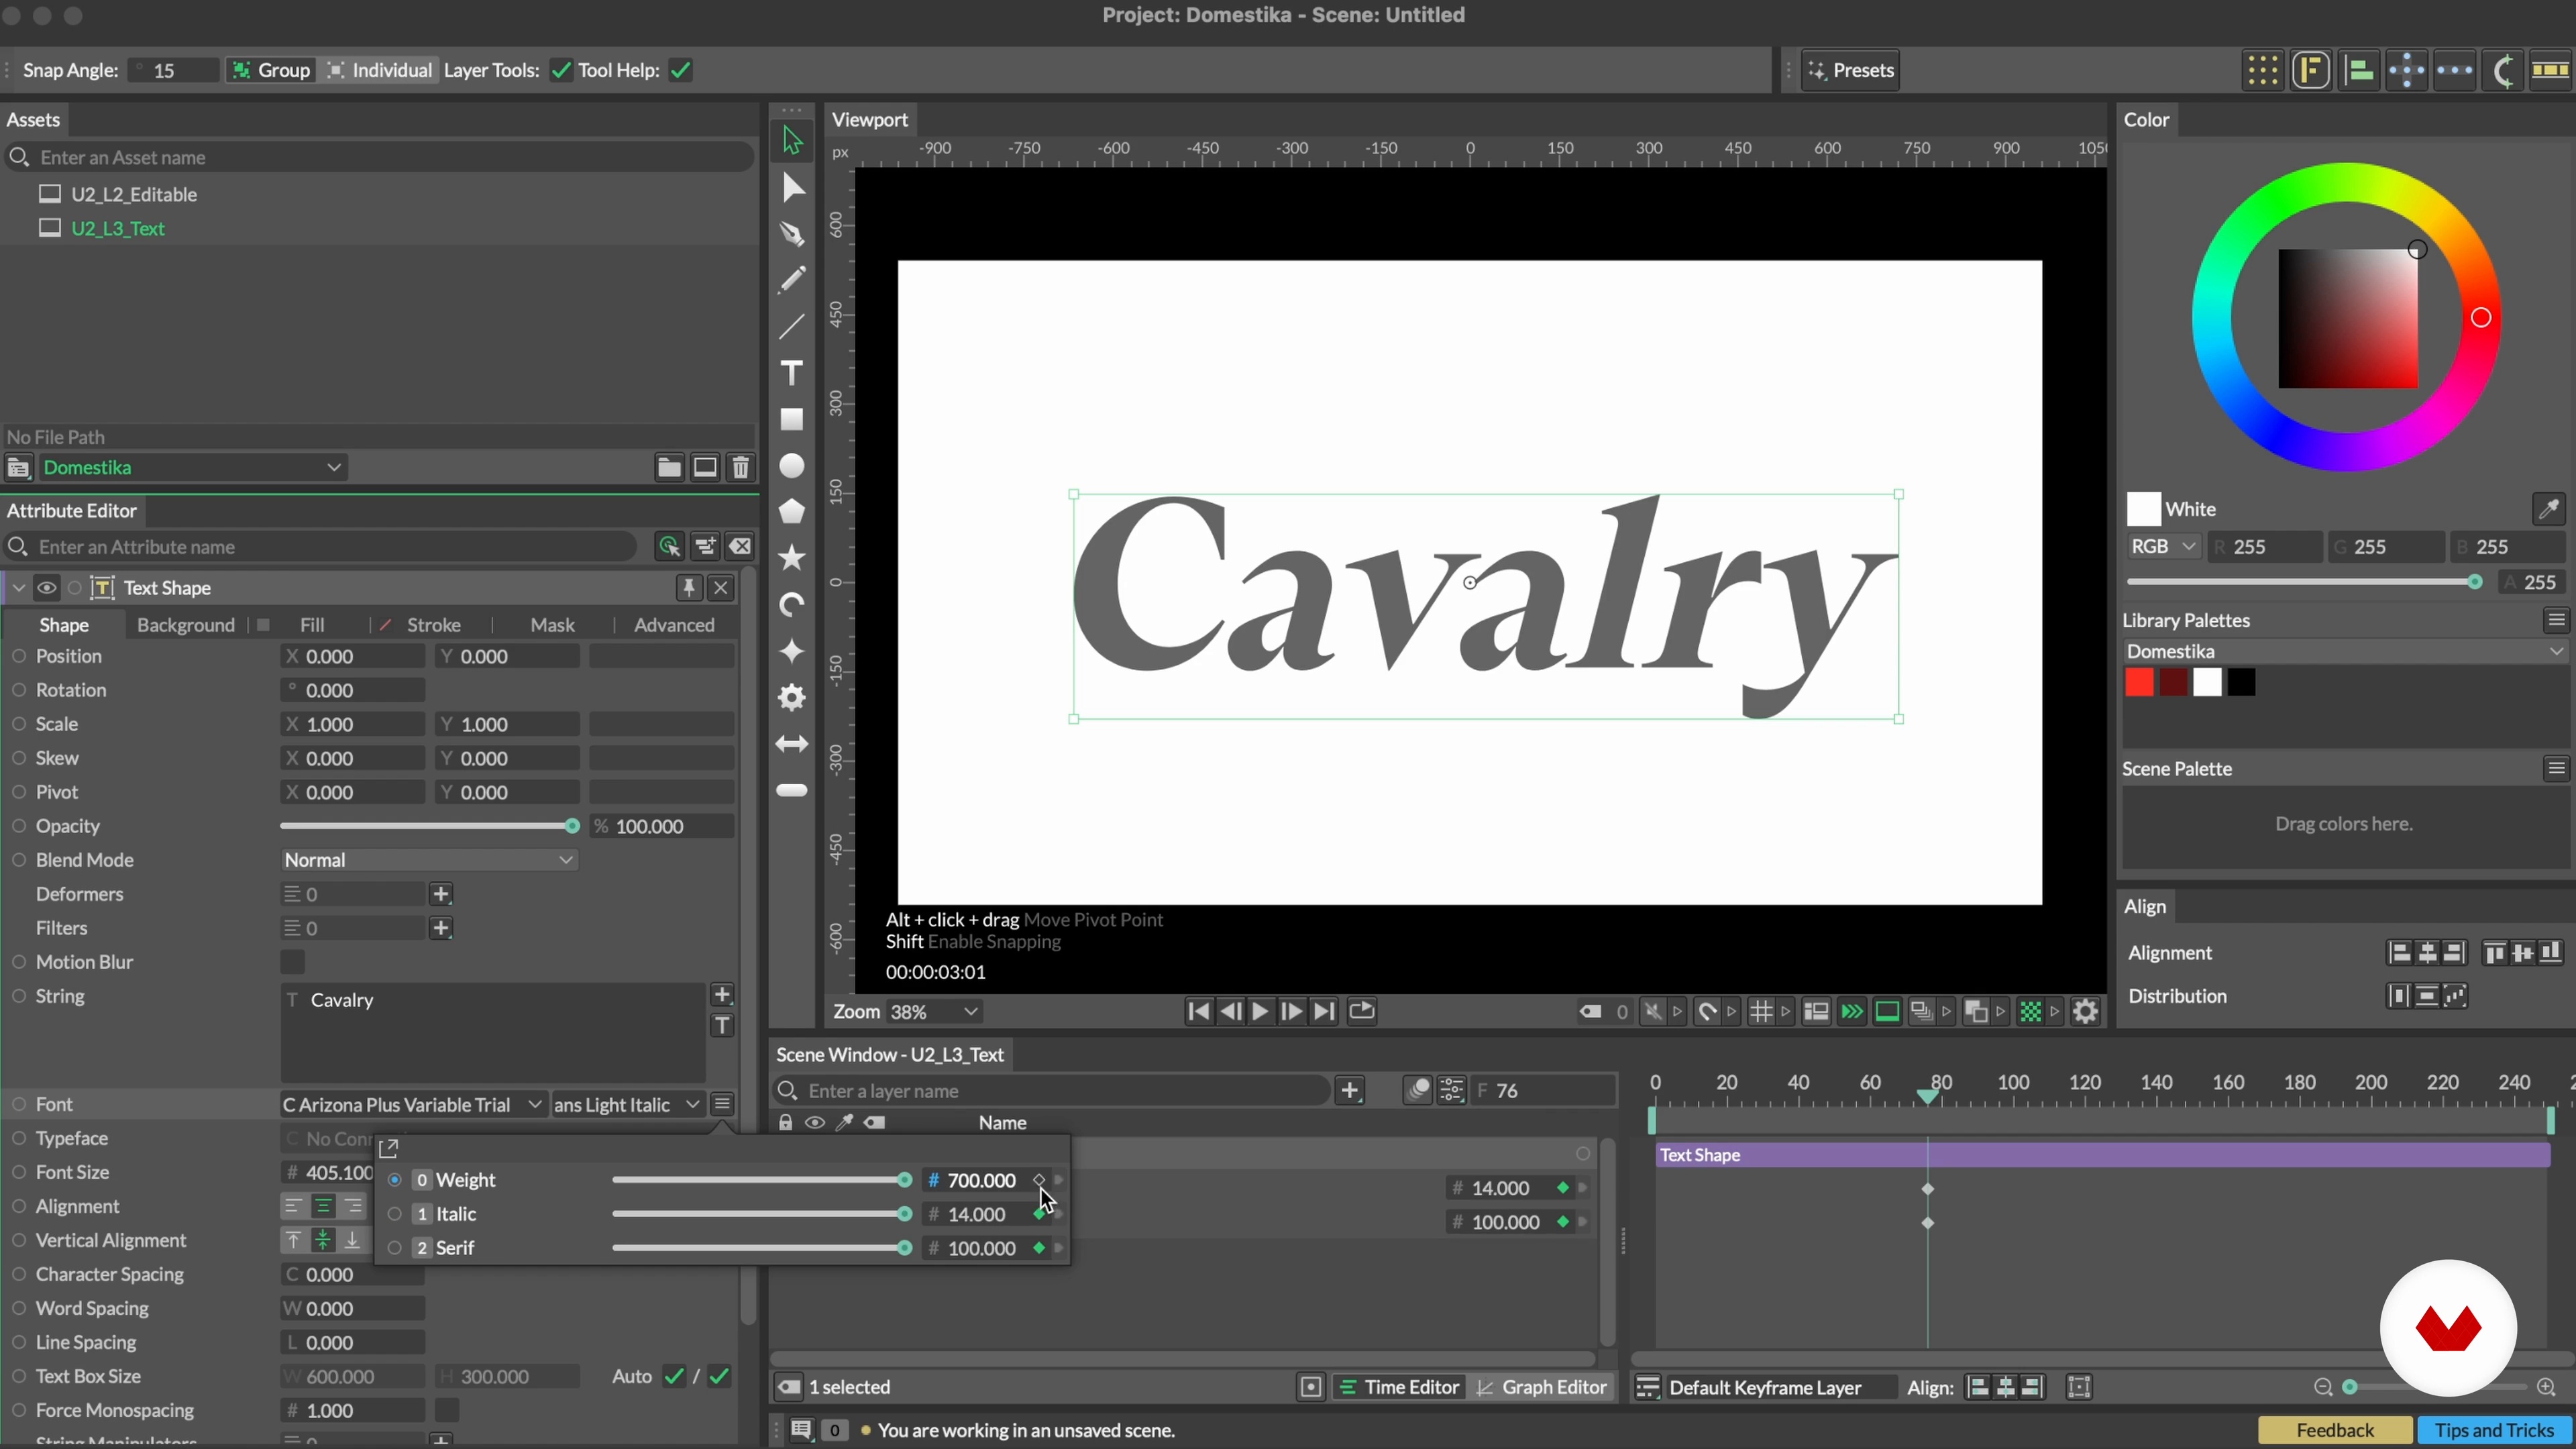Enable Motion Blur checkbox
This screenshot has height=1449, width=2576.
[x=292, y=962]
